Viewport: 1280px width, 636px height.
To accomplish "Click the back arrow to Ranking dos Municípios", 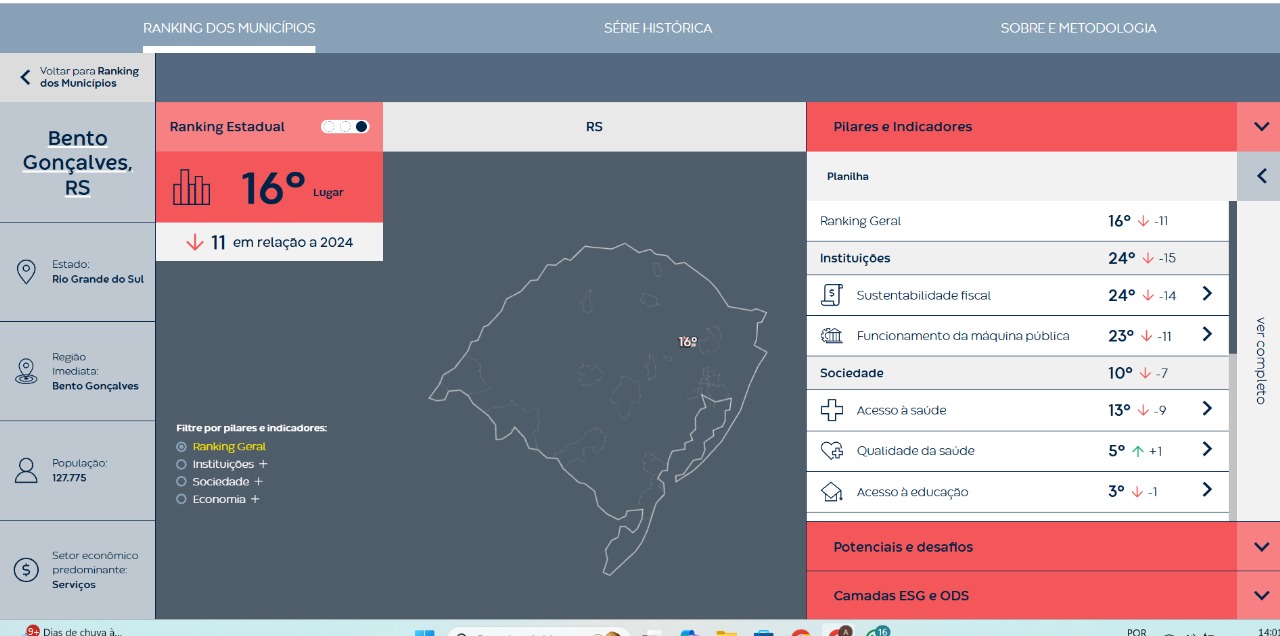I will 25,77.
